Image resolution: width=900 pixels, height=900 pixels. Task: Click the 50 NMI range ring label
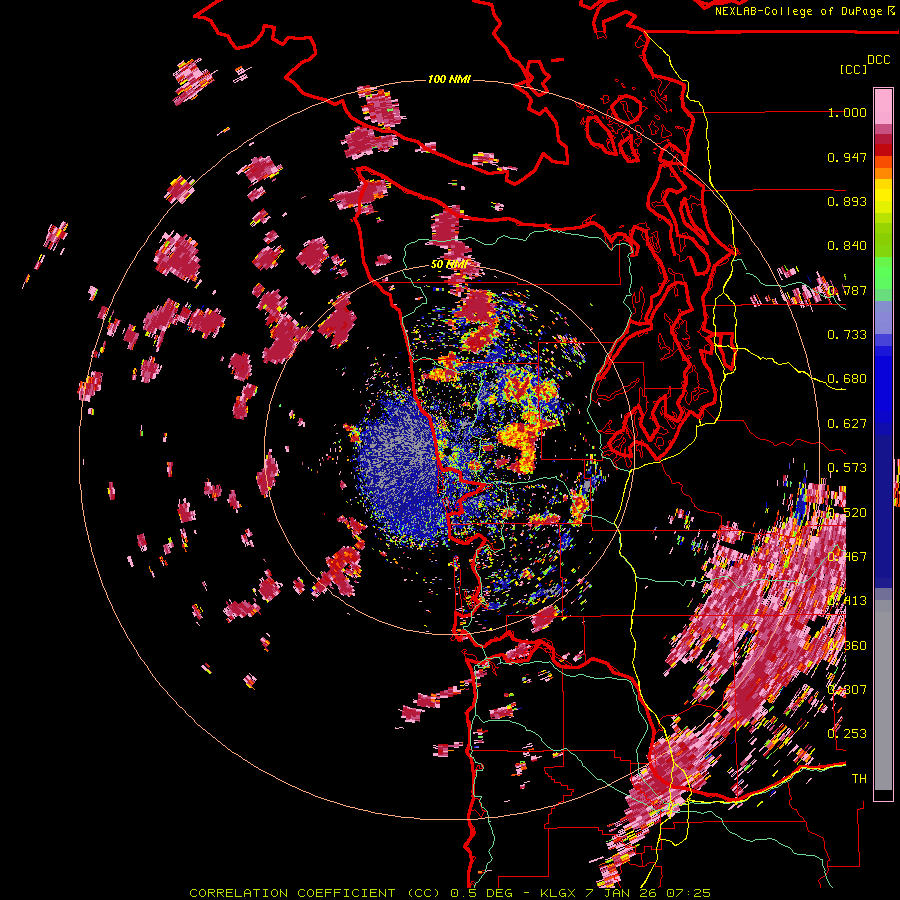[x=449, y=265]
